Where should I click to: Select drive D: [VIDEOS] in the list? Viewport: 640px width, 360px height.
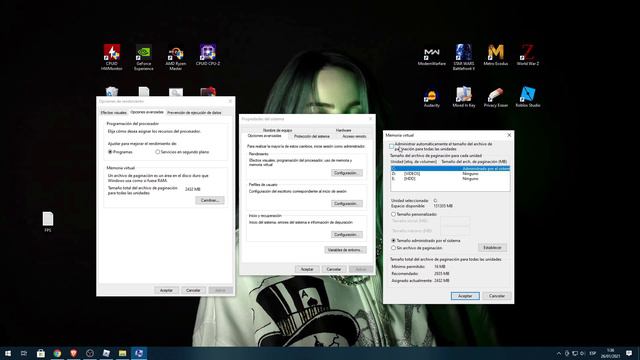click(x=450, y=173)
